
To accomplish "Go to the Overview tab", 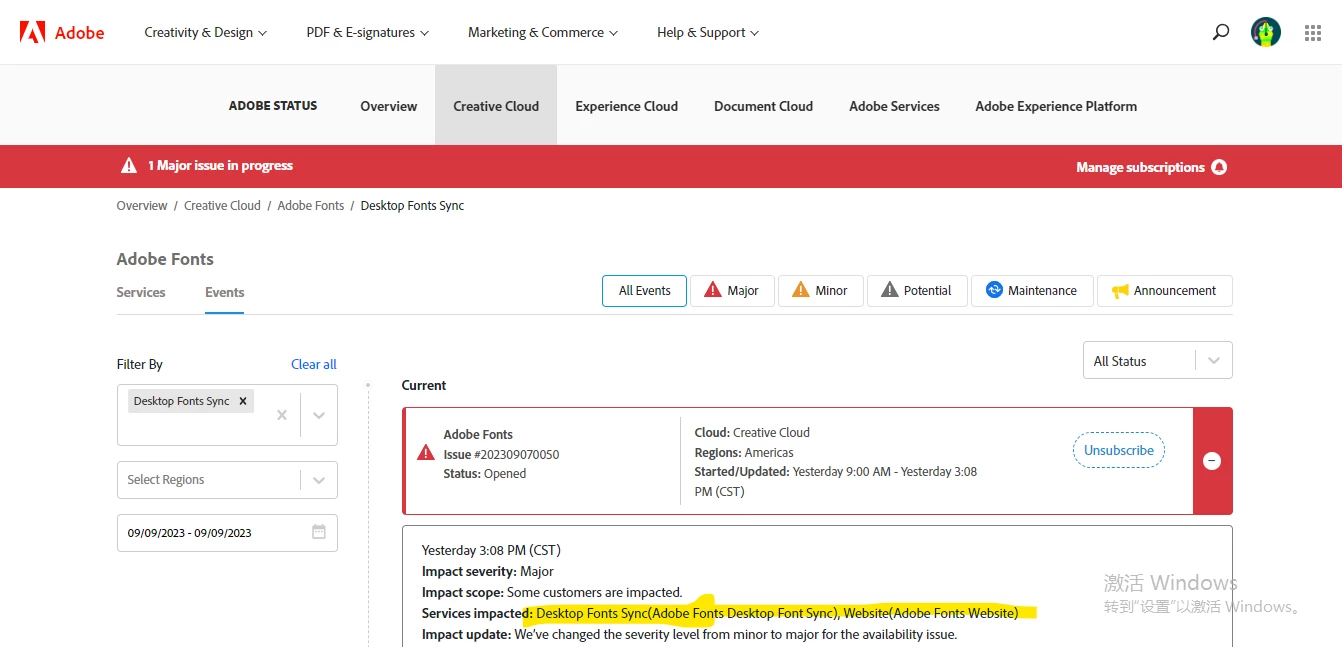I will pyautogui.click(x=389, y=106).
